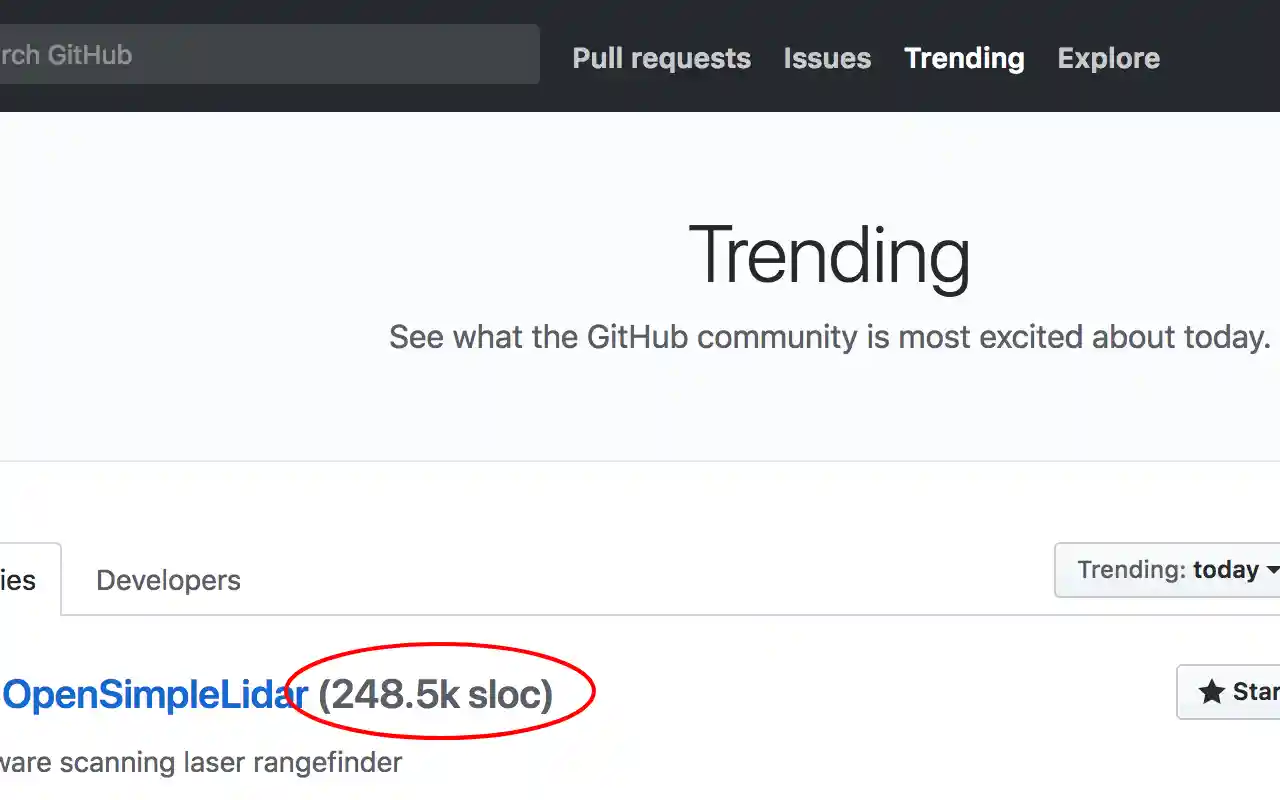Screen dimensions: 1280x800
Task: Select Trending in the top navigation bar
Action: point(964,58)
